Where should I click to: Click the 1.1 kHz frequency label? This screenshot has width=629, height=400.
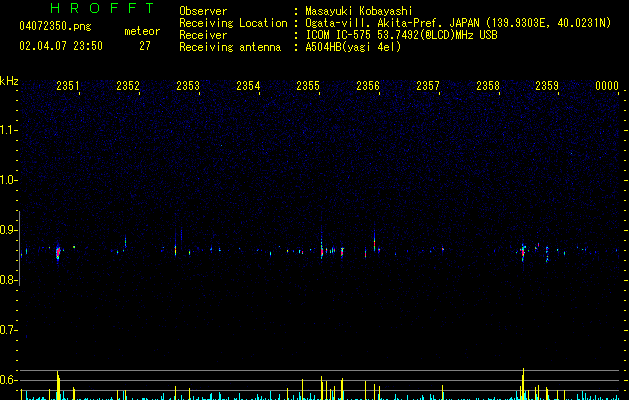click(x=9, y=130)
